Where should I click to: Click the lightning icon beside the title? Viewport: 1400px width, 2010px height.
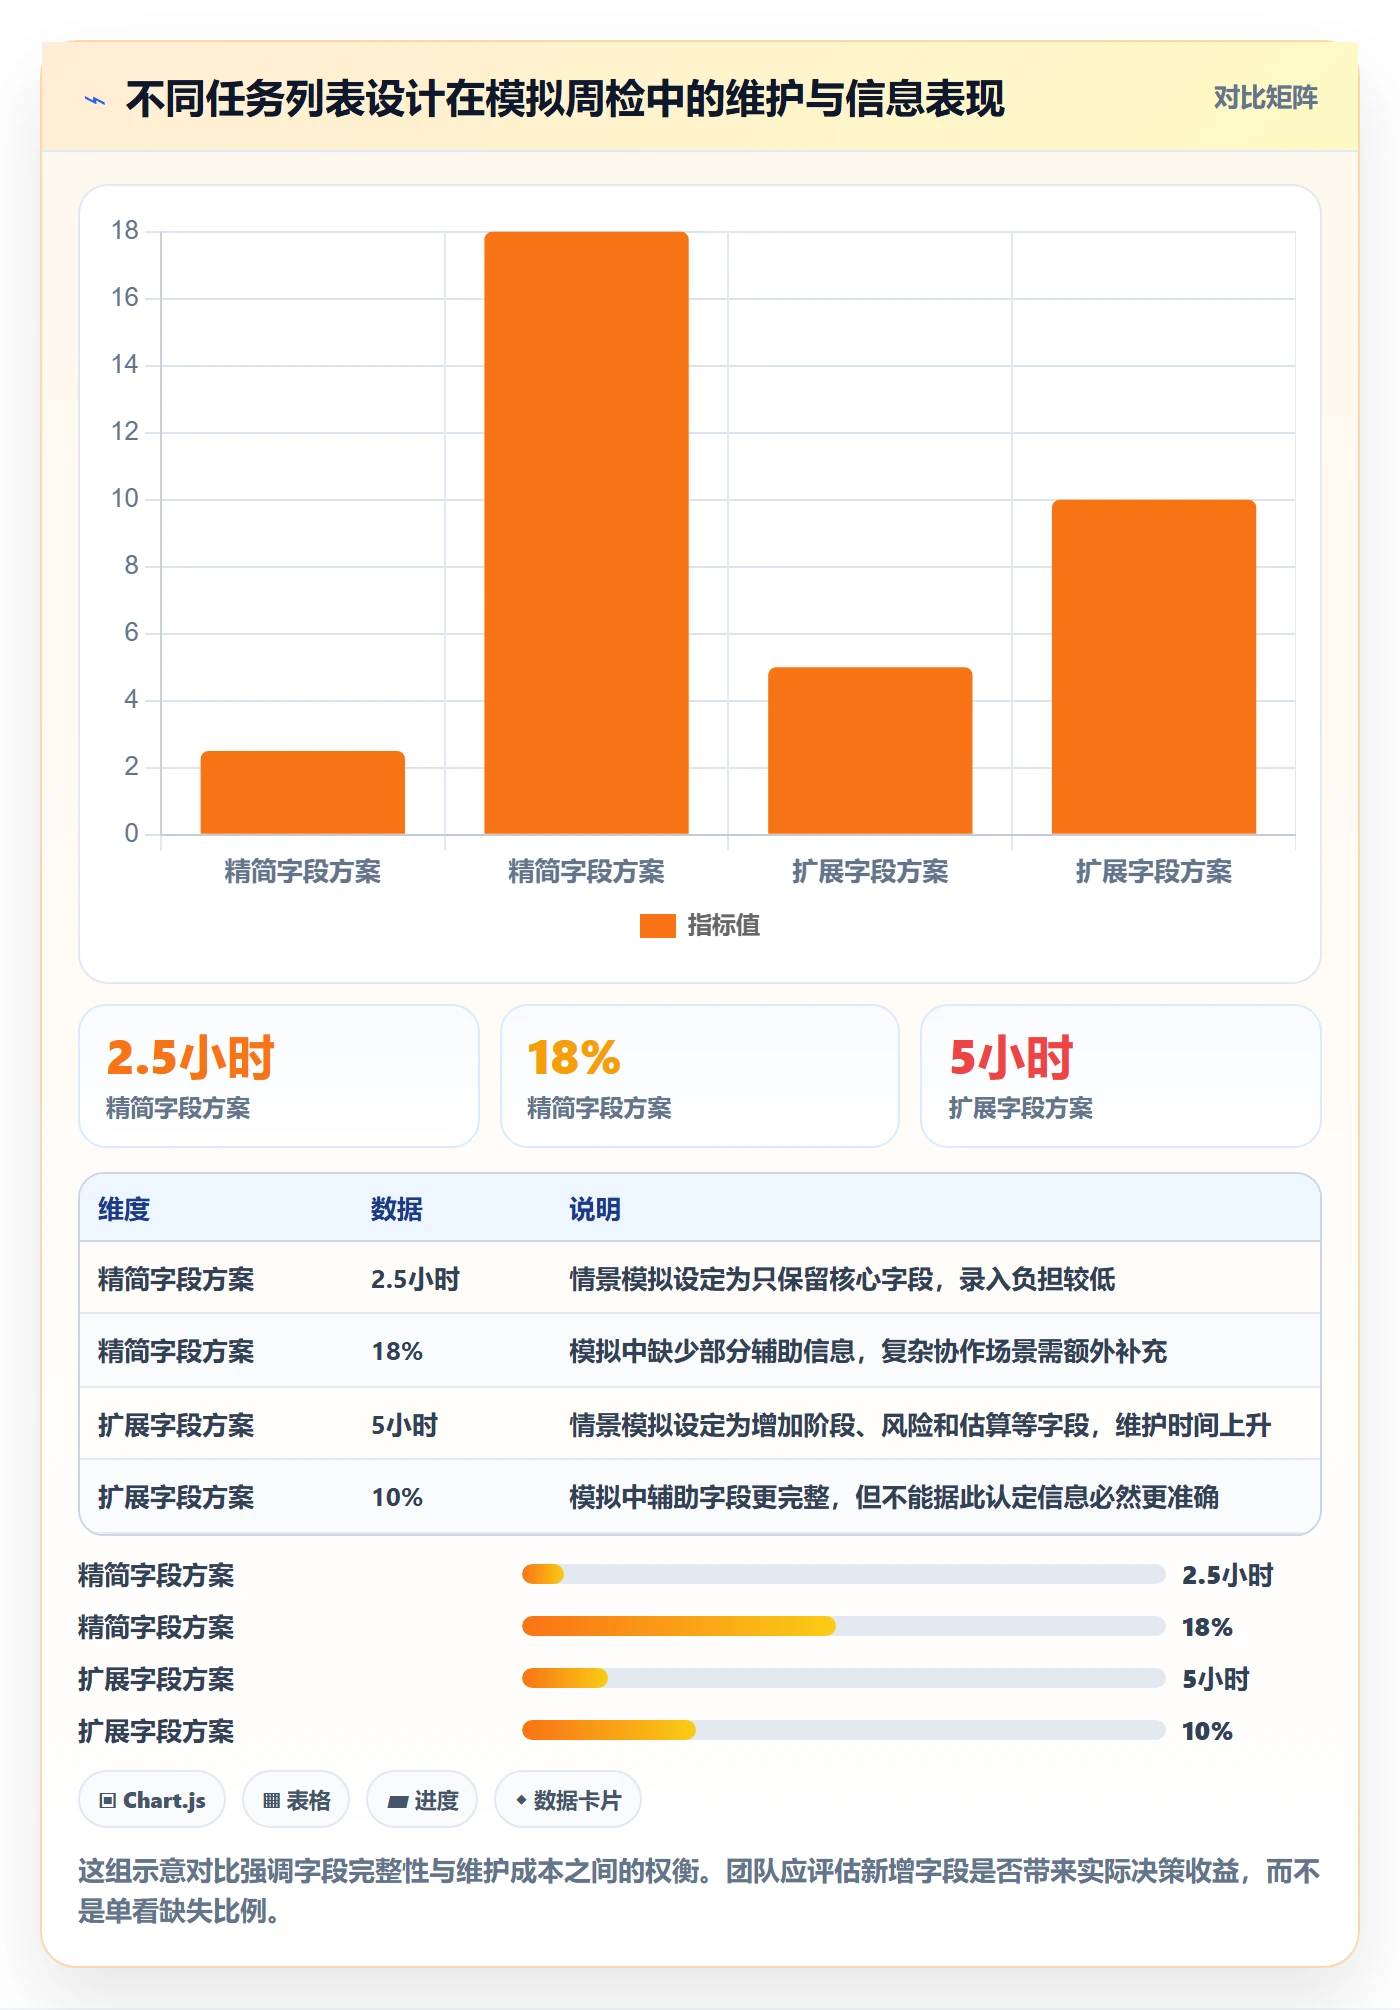pos(95,100)
